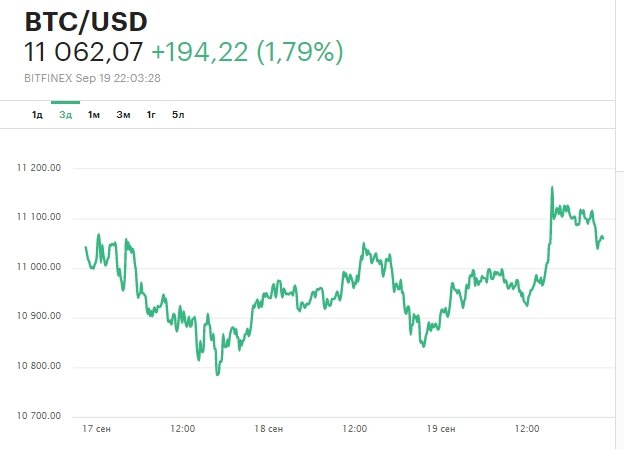624x449 pixels.
Task: Click the 18 сен date marker
Action: 268,429
